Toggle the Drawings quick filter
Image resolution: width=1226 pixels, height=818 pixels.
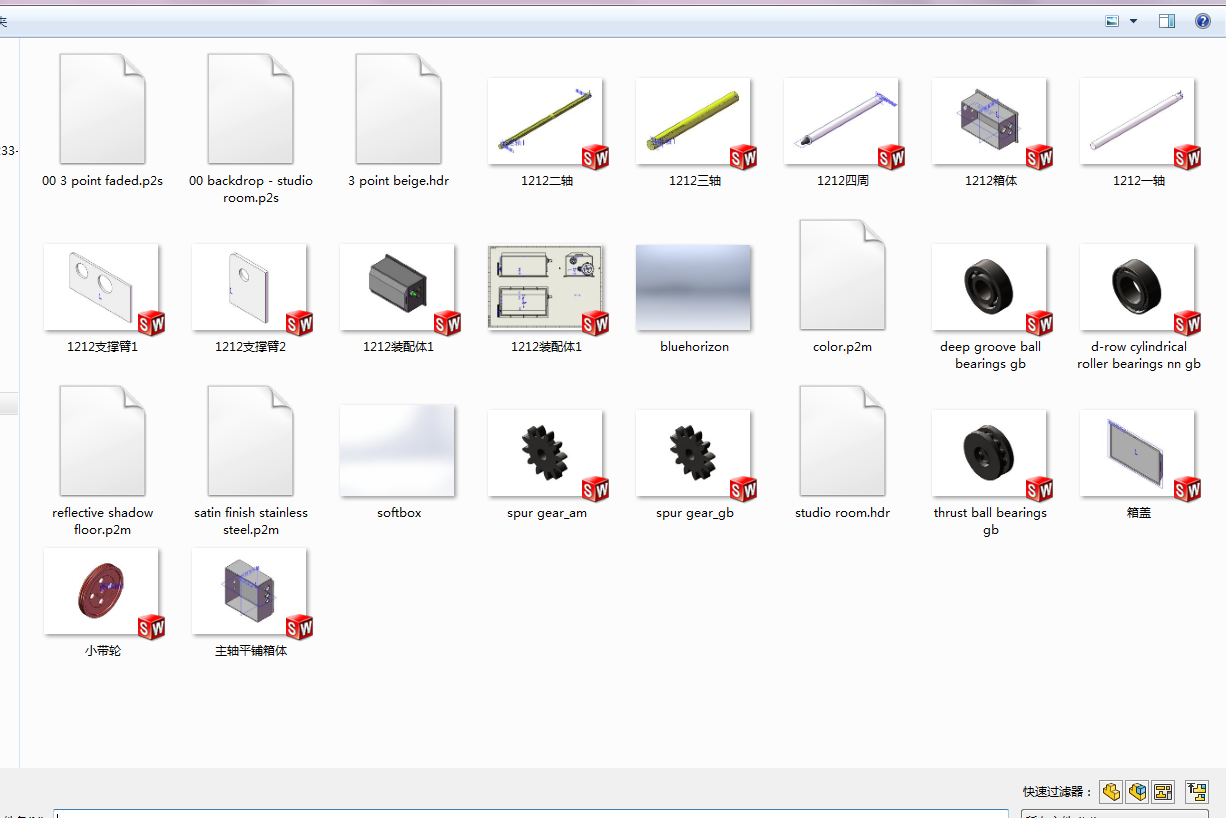click(1162, 792)
